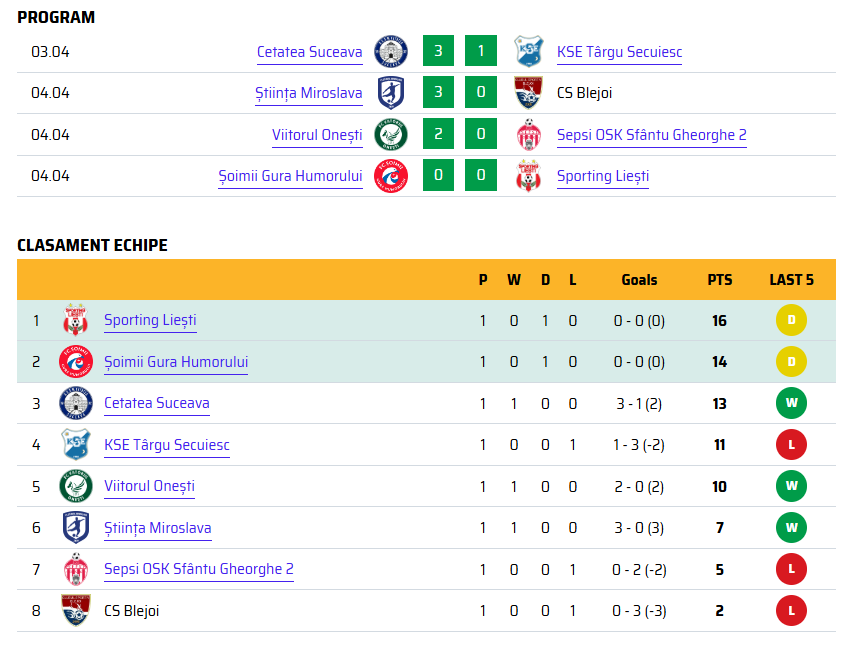The width and height of the screenshot is (849, 647).
Task: Click Viitorul Onești green crest in program
Action: 390,134
